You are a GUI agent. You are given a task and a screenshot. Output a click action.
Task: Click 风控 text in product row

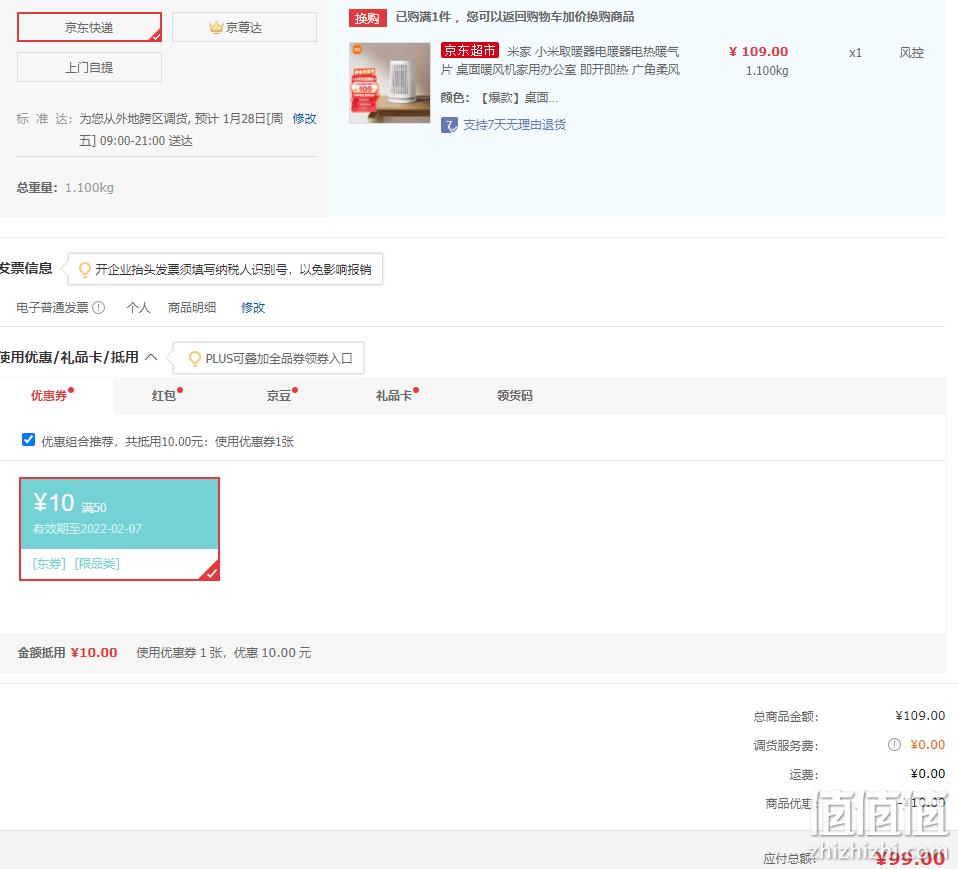click(912, 53)
